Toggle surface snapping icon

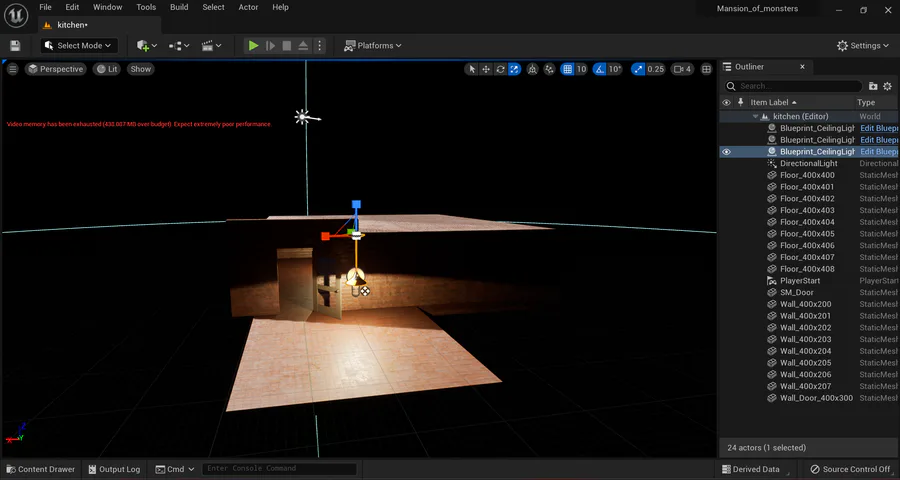pyautogui.click(x=550, y=69)
